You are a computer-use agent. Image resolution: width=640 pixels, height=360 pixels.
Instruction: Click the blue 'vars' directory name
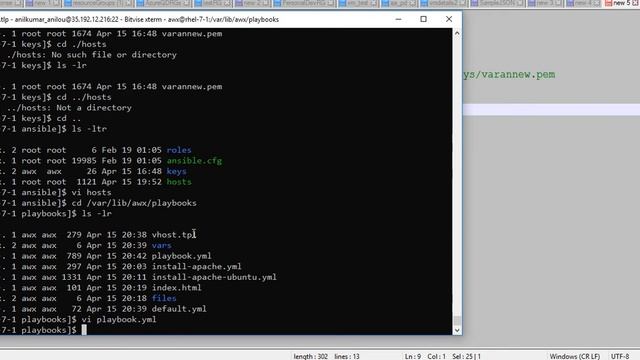(x=162, y=245)
